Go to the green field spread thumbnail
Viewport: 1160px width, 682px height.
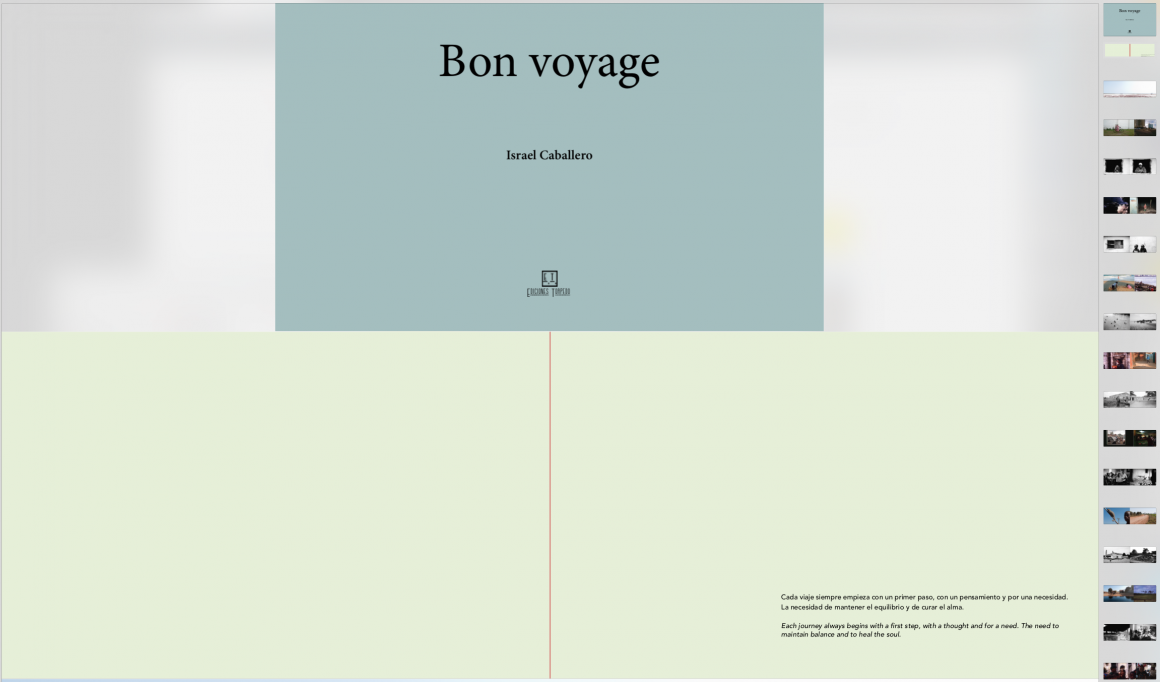(1129, 128)
